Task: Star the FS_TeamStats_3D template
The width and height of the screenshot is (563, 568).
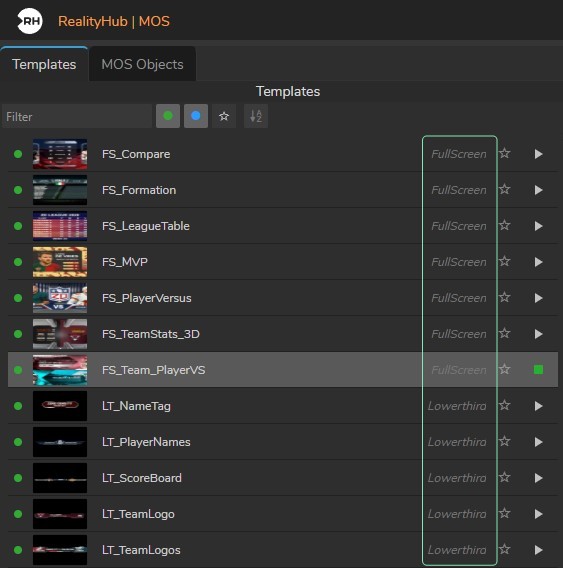Action: point(505,333)
